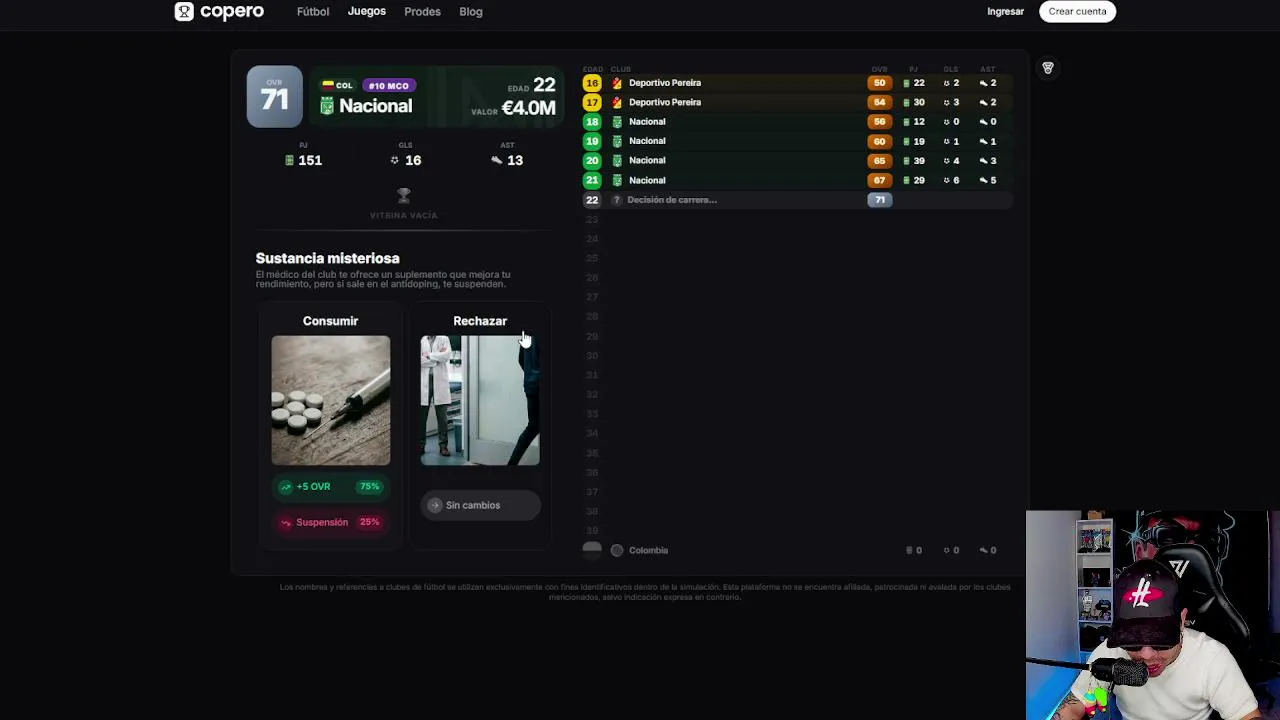Go to the Prodes section
The height and width of the screenshot is (720, 1280).
(422, 12)
